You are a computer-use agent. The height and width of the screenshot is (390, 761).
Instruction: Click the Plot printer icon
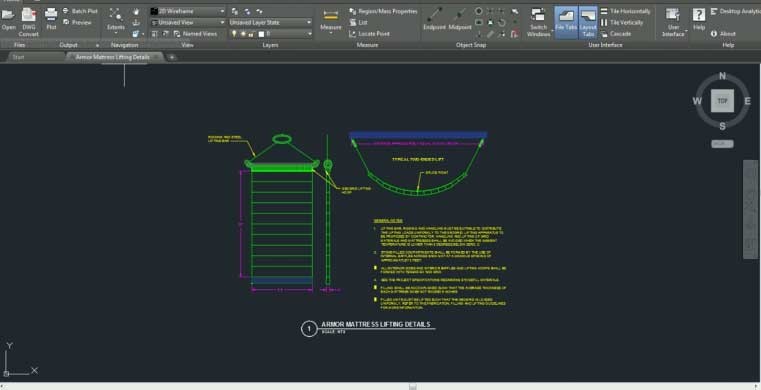click(51, 15)
